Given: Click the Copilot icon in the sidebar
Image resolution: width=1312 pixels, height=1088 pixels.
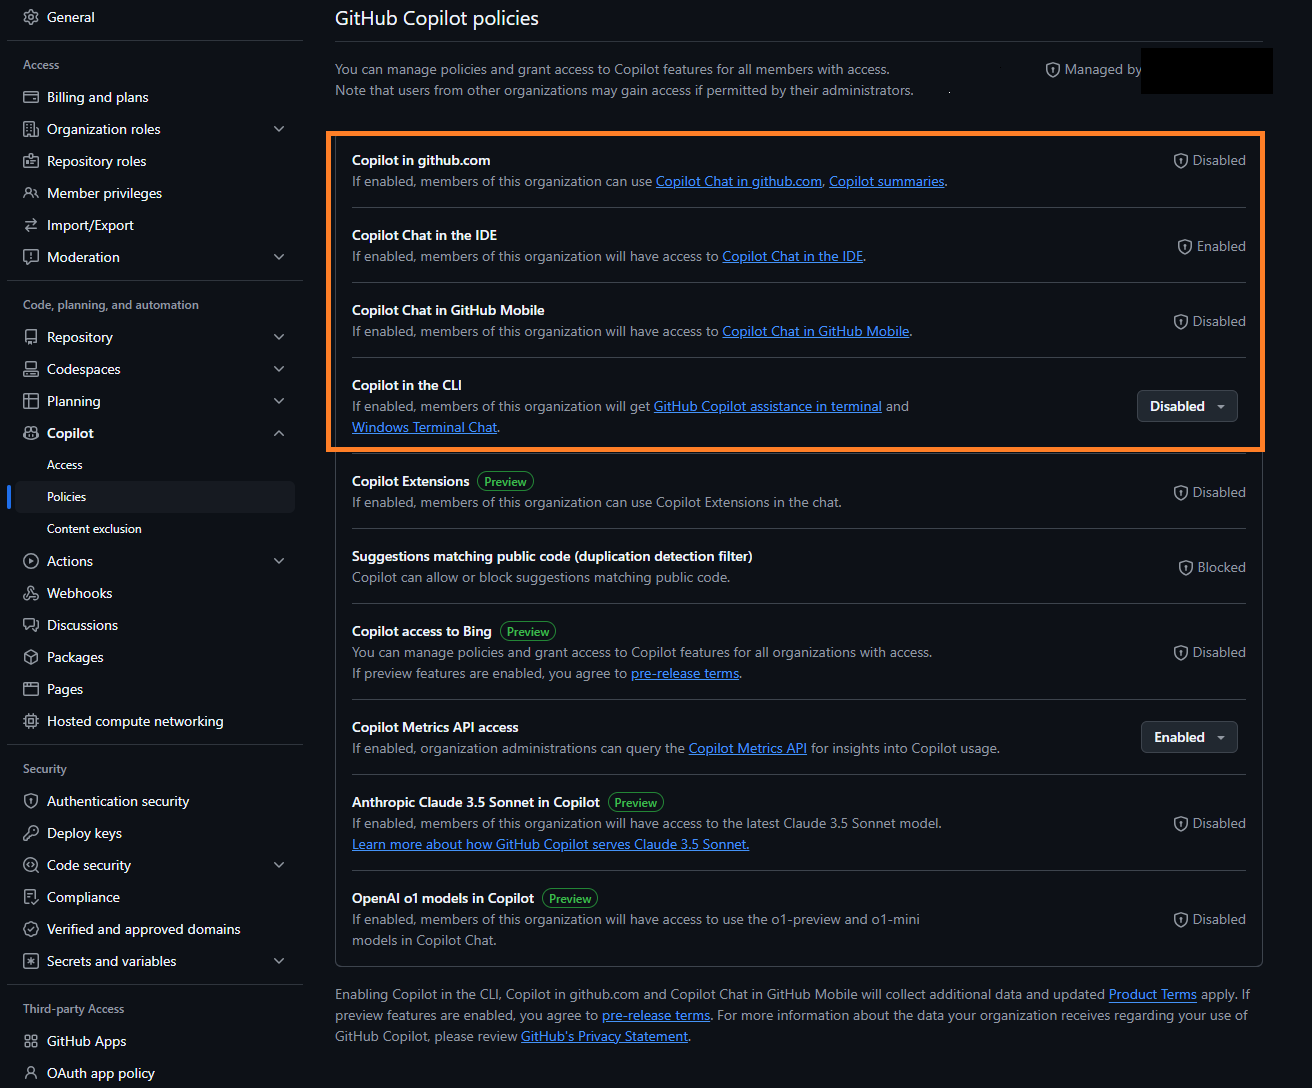Looking at the screenshot, I should [31, 433].
